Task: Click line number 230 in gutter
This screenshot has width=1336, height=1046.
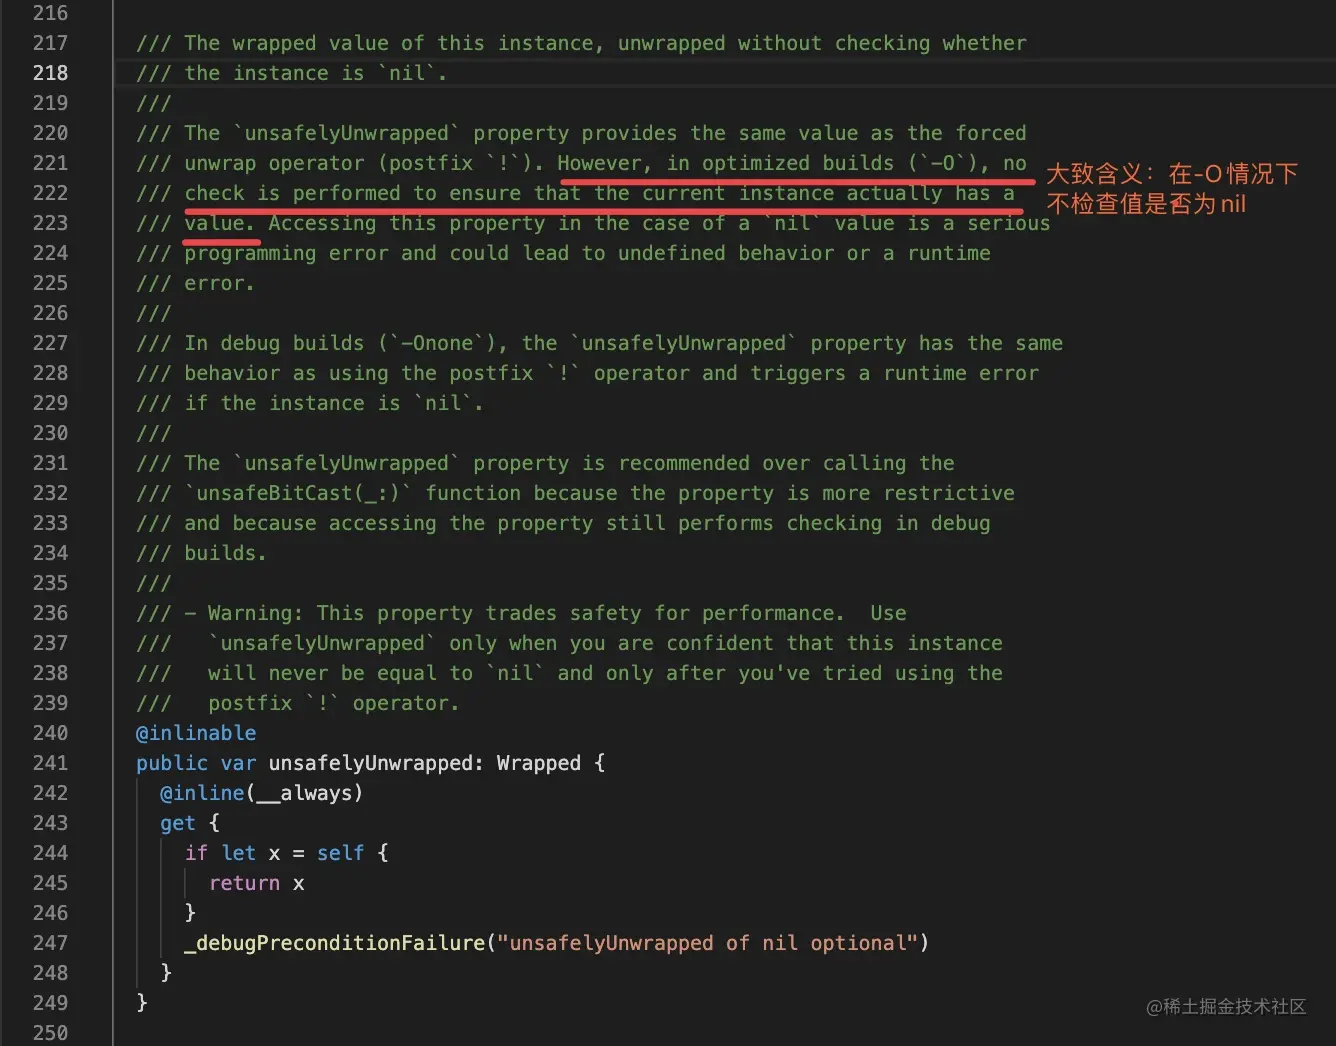Action: pos(50,433)
